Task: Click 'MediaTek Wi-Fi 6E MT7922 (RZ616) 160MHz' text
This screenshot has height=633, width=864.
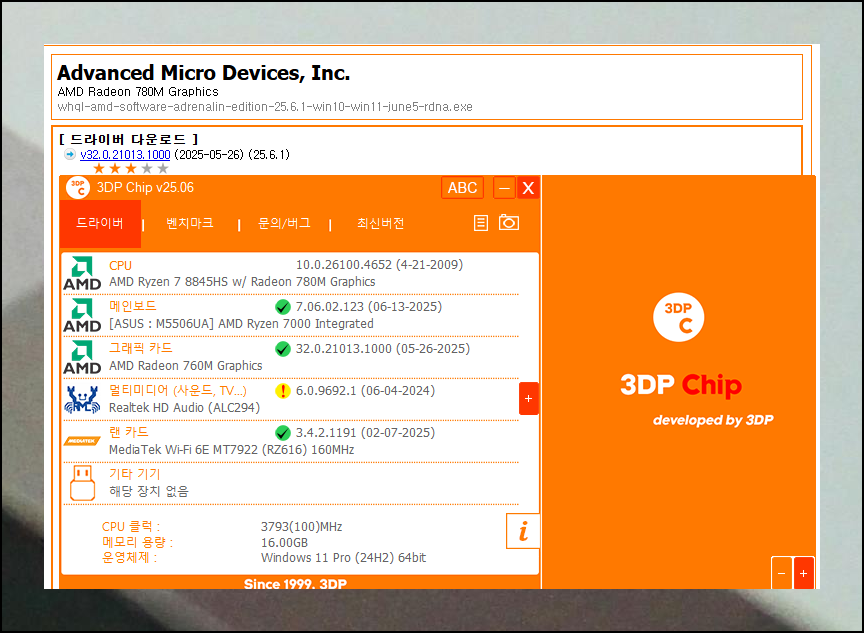Action: pyautogui.click(x=231, y=450)
